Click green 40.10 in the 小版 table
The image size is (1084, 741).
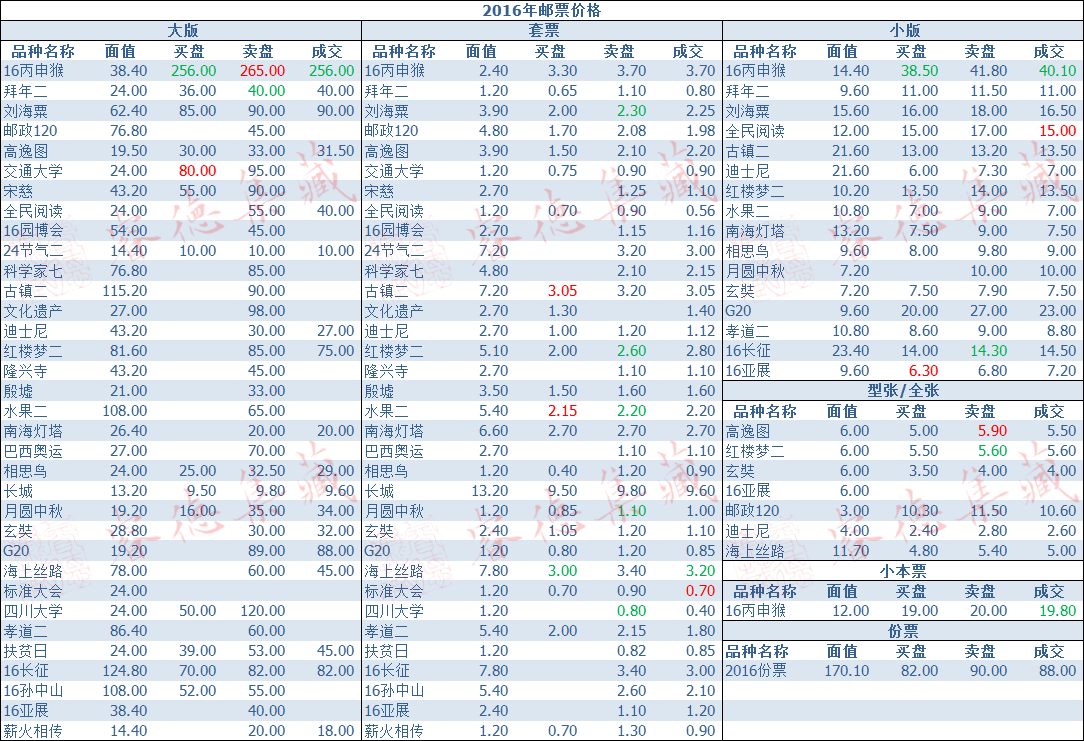click(x=1058, y=71)
